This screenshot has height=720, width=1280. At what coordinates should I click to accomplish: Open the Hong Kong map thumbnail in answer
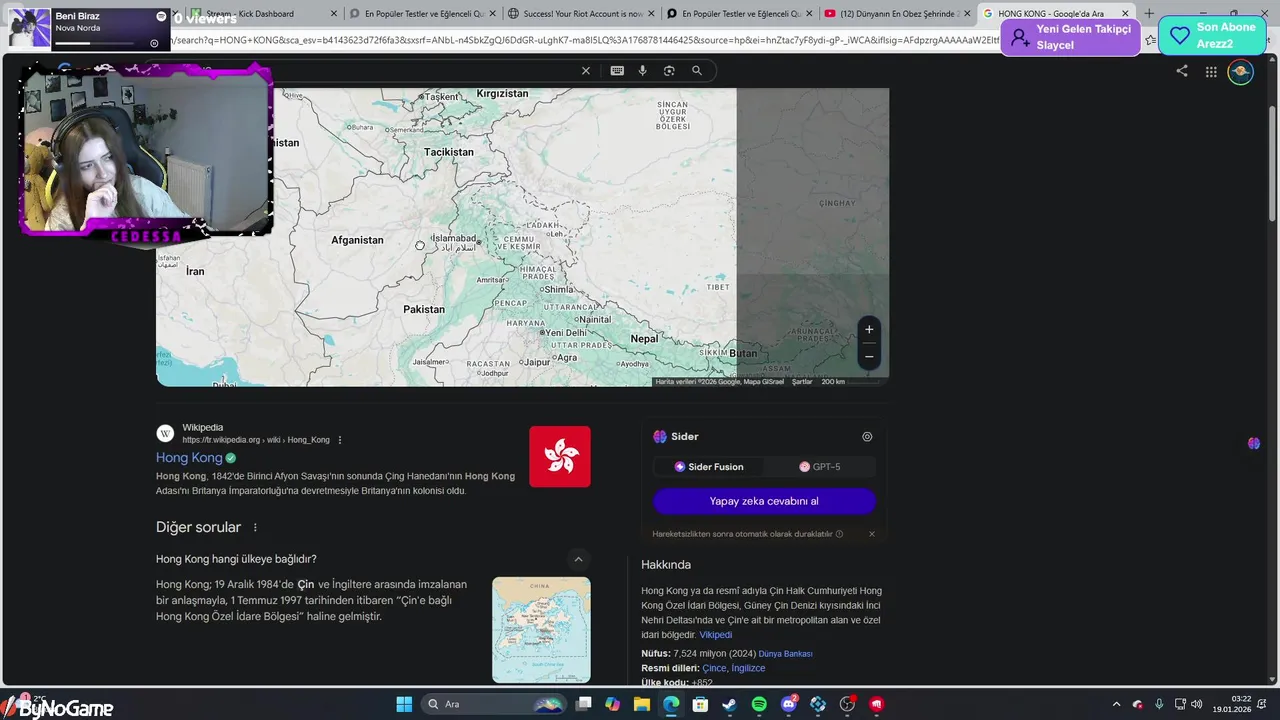541,630
